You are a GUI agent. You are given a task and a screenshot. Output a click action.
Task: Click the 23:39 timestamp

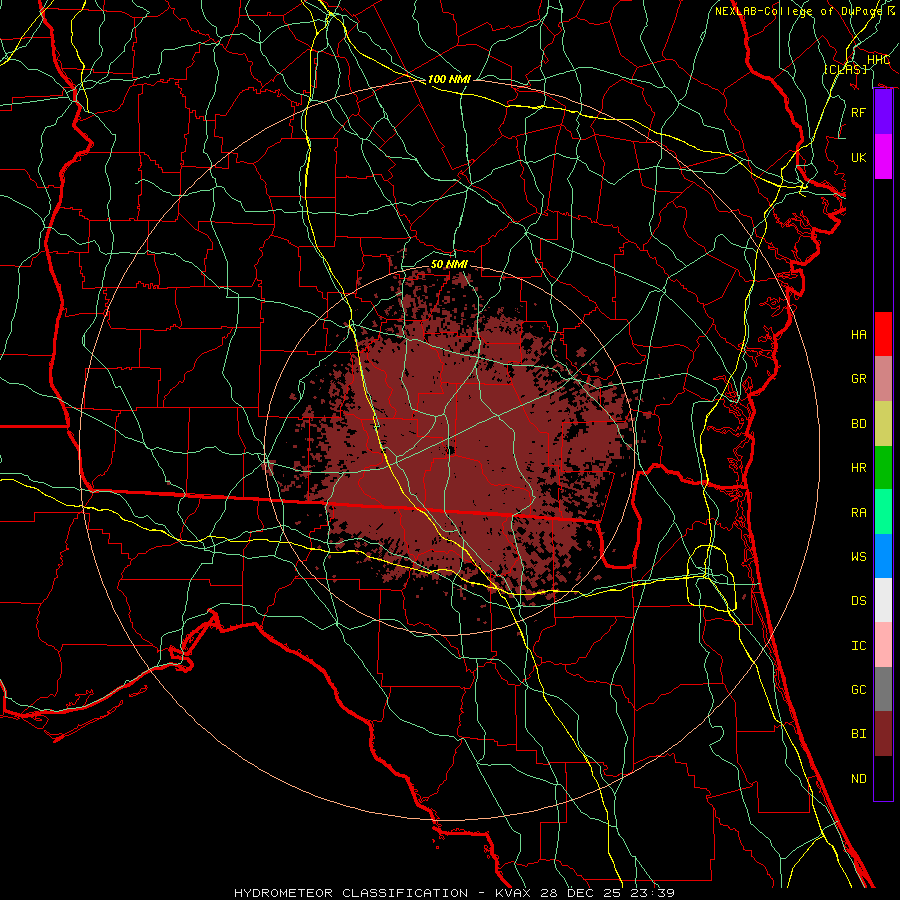tap(651, 893)
